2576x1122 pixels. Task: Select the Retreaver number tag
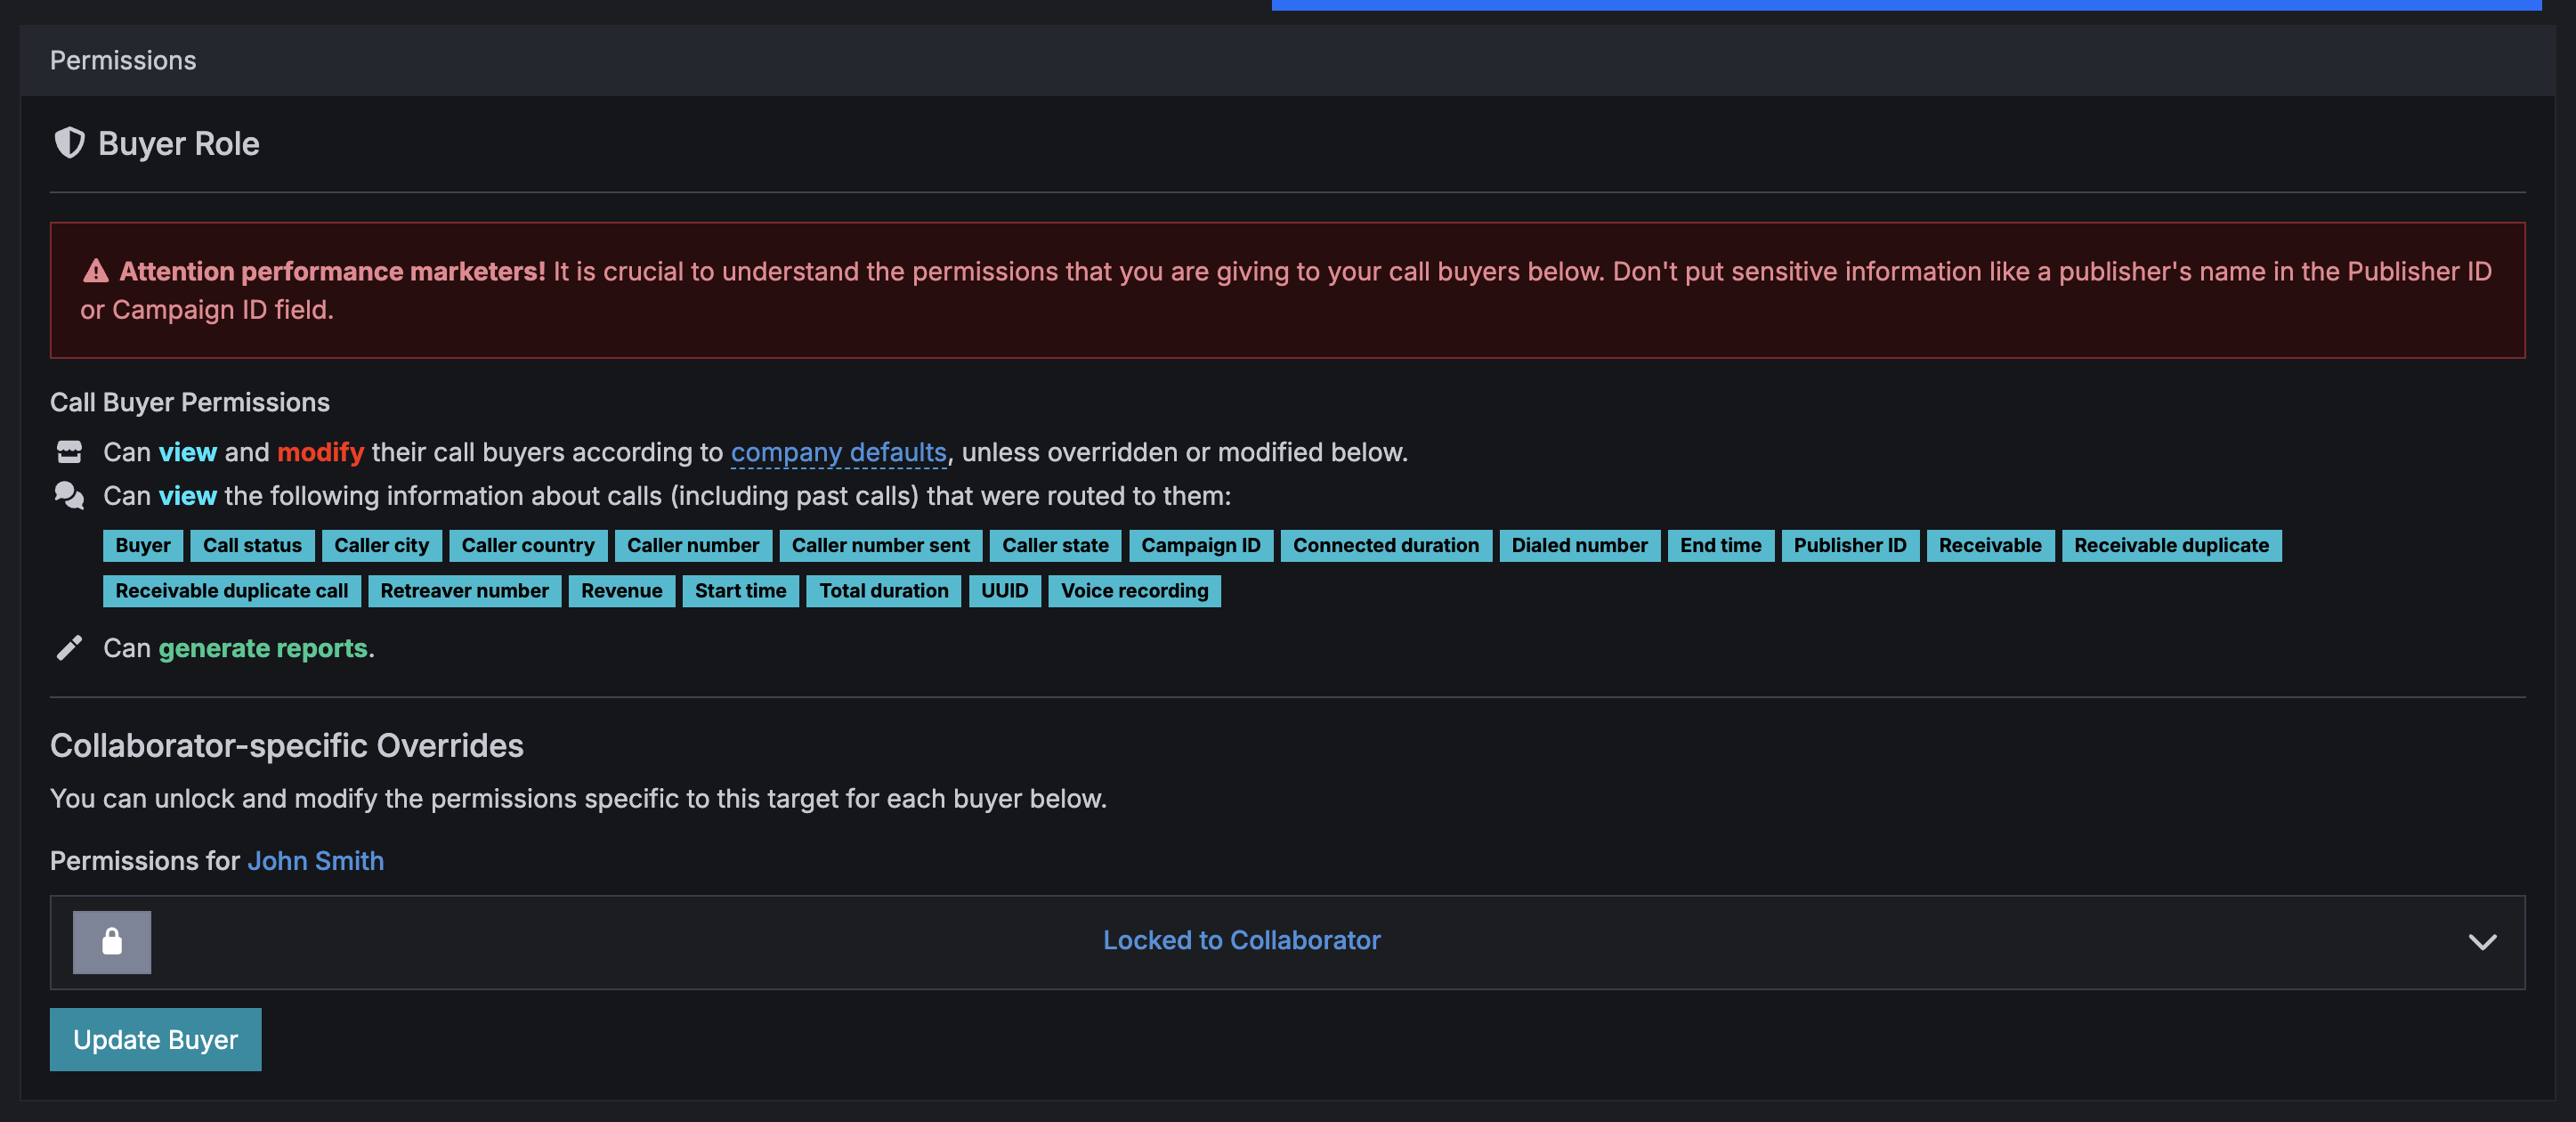point(464,591)
